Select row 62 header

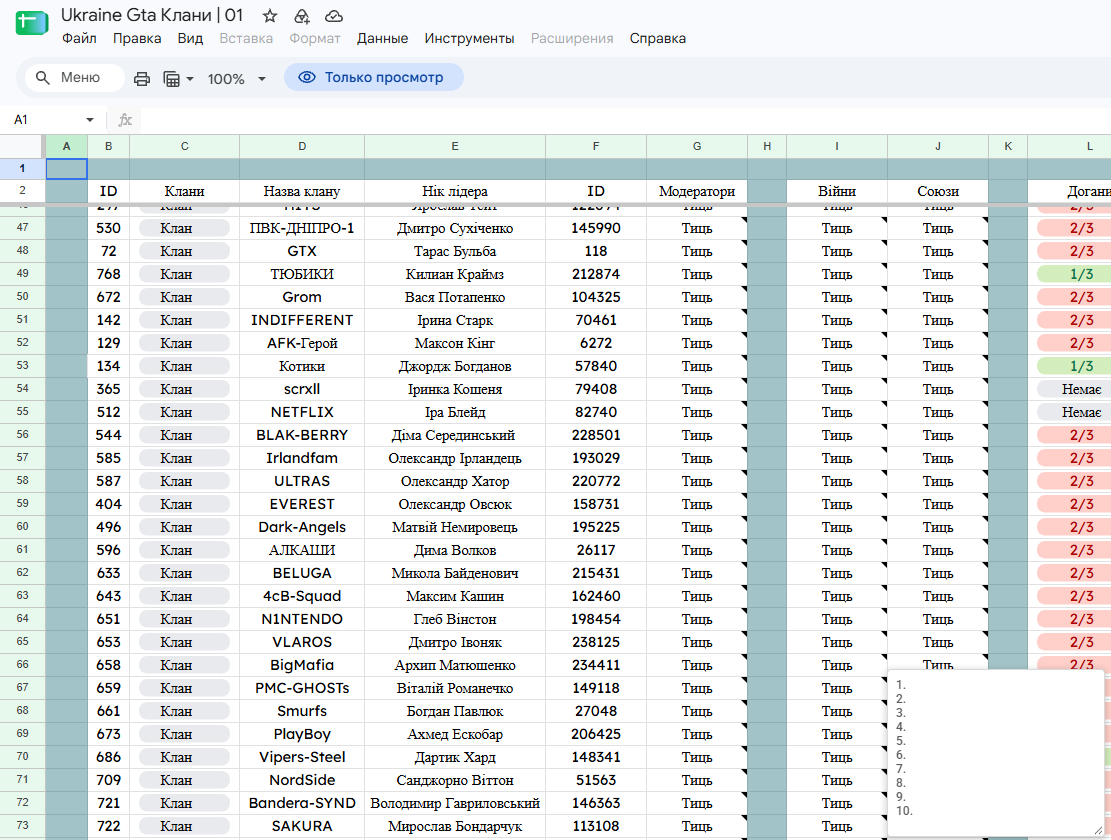tap(23, 572)
